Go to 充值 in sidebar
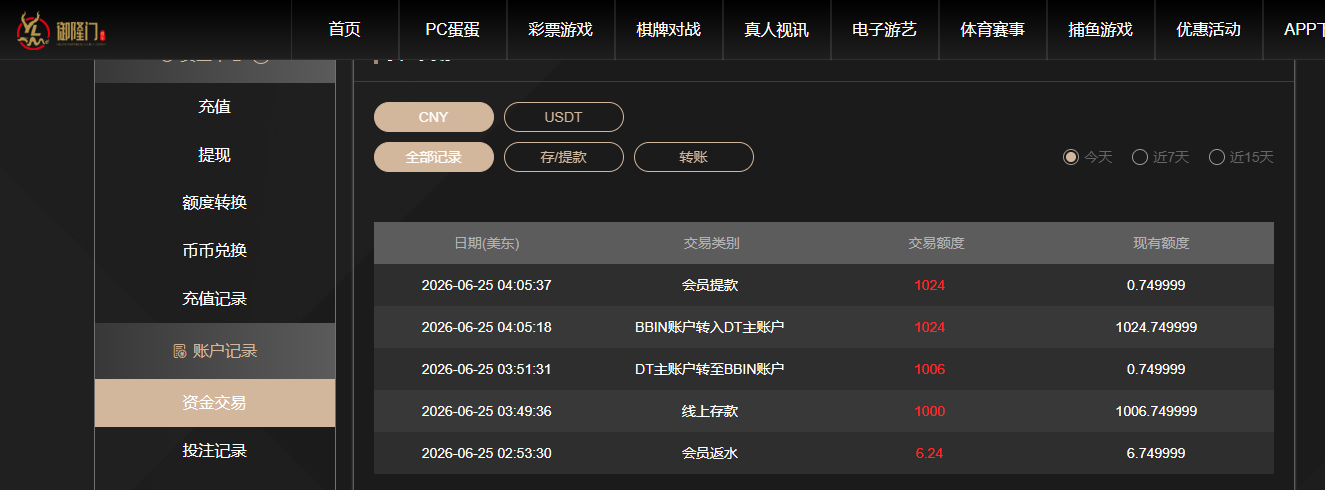This screenshot has width=1325, height=490. pyautogui.click(x=215, y=107)
